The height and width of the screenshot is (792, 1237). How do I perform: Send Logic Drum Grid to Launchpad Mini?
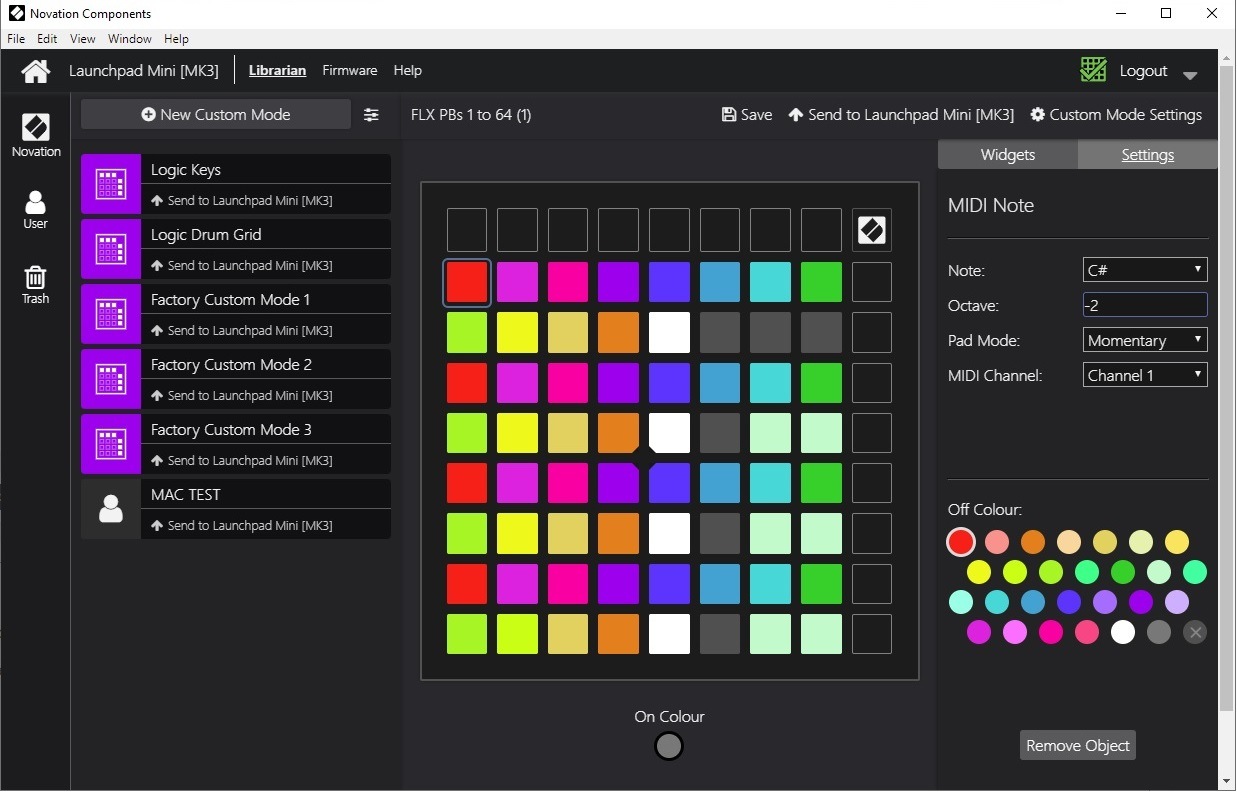coord(241,265)
